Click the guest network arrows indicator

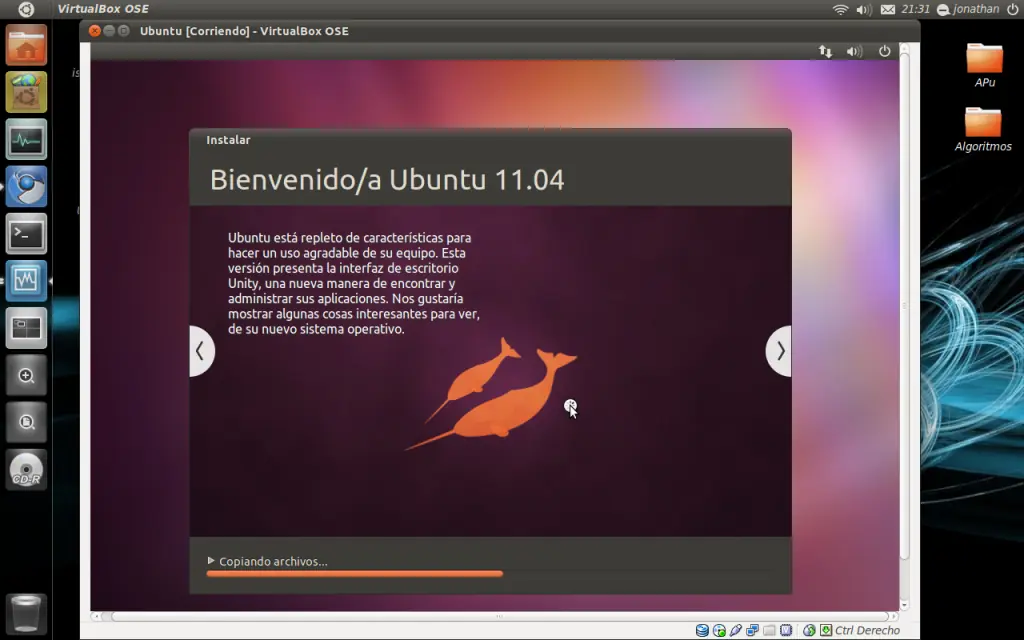[x=825, y=51]
